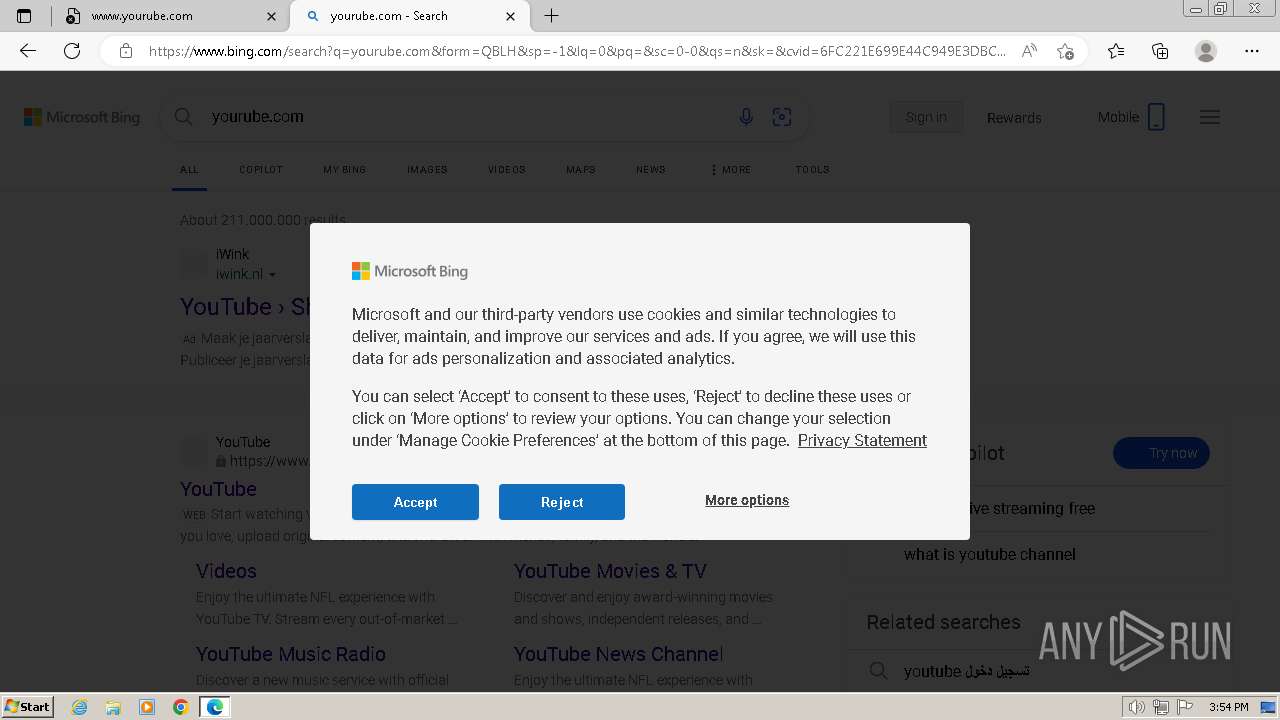Select the yourube.com - Search tab
Screen dimensions: 1280x720
click(x=410, y=16)
